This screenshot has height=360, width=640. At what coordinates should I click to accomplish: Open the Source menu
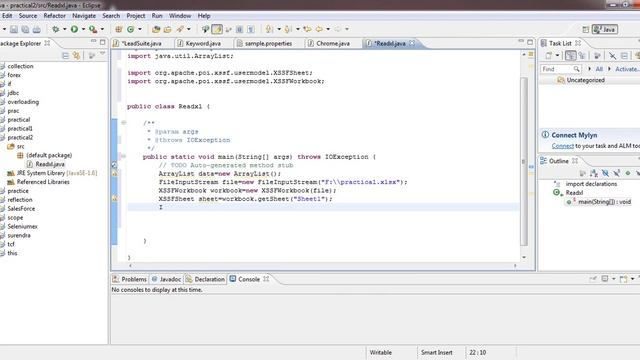point(28,16)
